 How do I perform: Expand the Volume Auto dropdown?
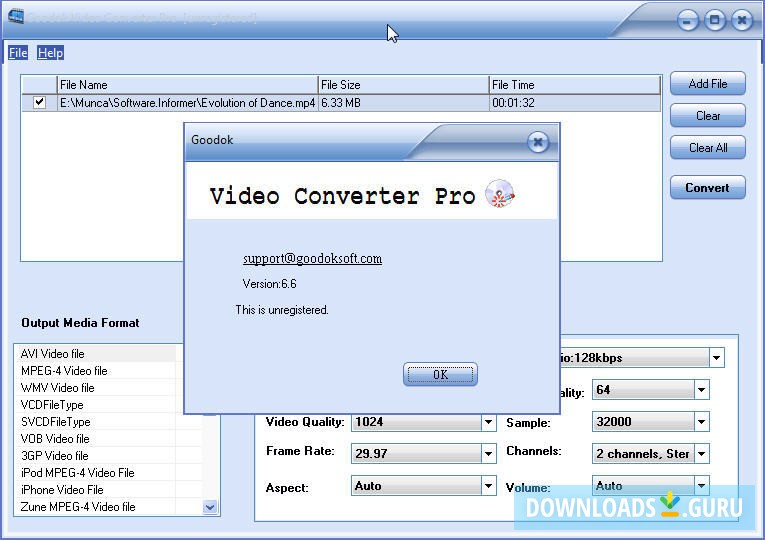pyautogui.click(x=702, y=485)
